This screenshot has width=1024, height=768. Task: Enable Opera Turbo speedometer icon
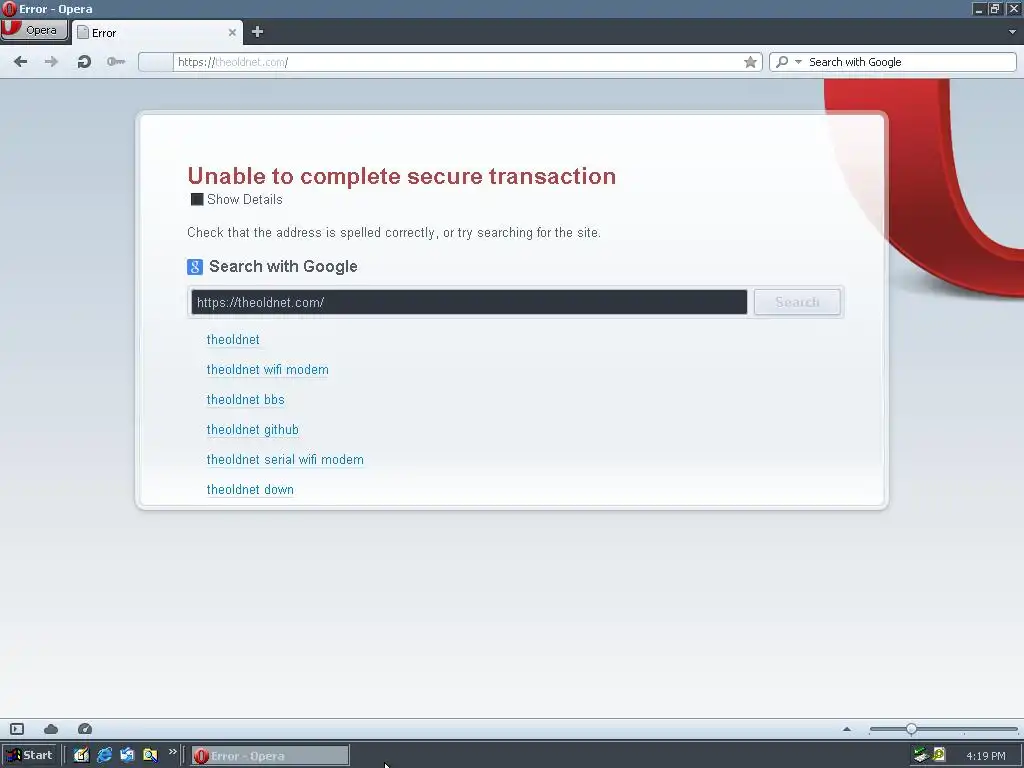(85, 729)
